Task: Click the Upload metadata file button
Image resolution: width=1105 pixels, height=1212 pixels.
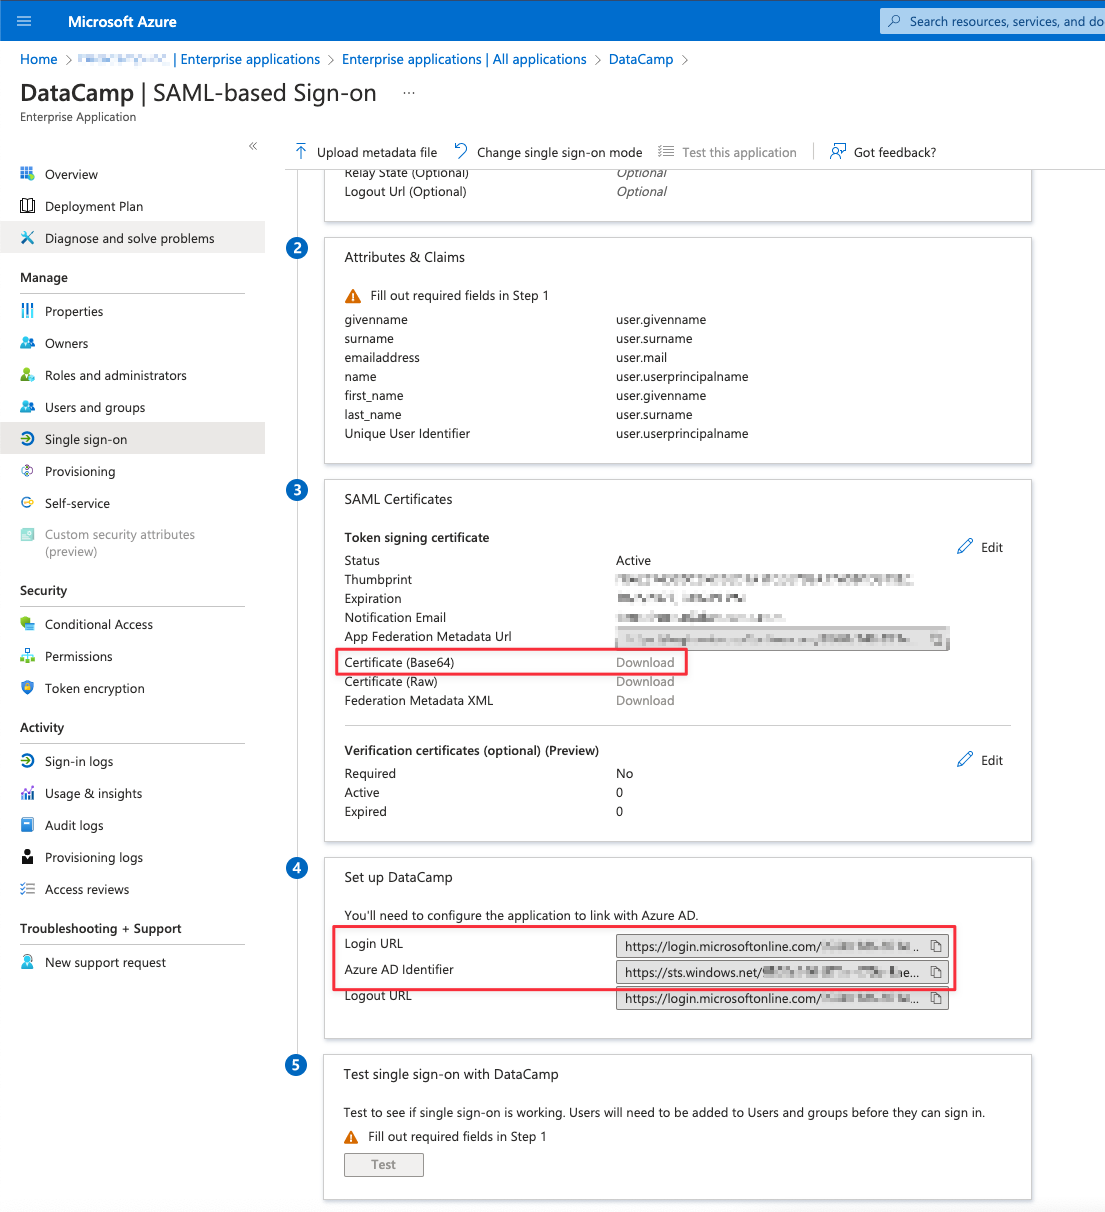Action: [x=366, y=152]
